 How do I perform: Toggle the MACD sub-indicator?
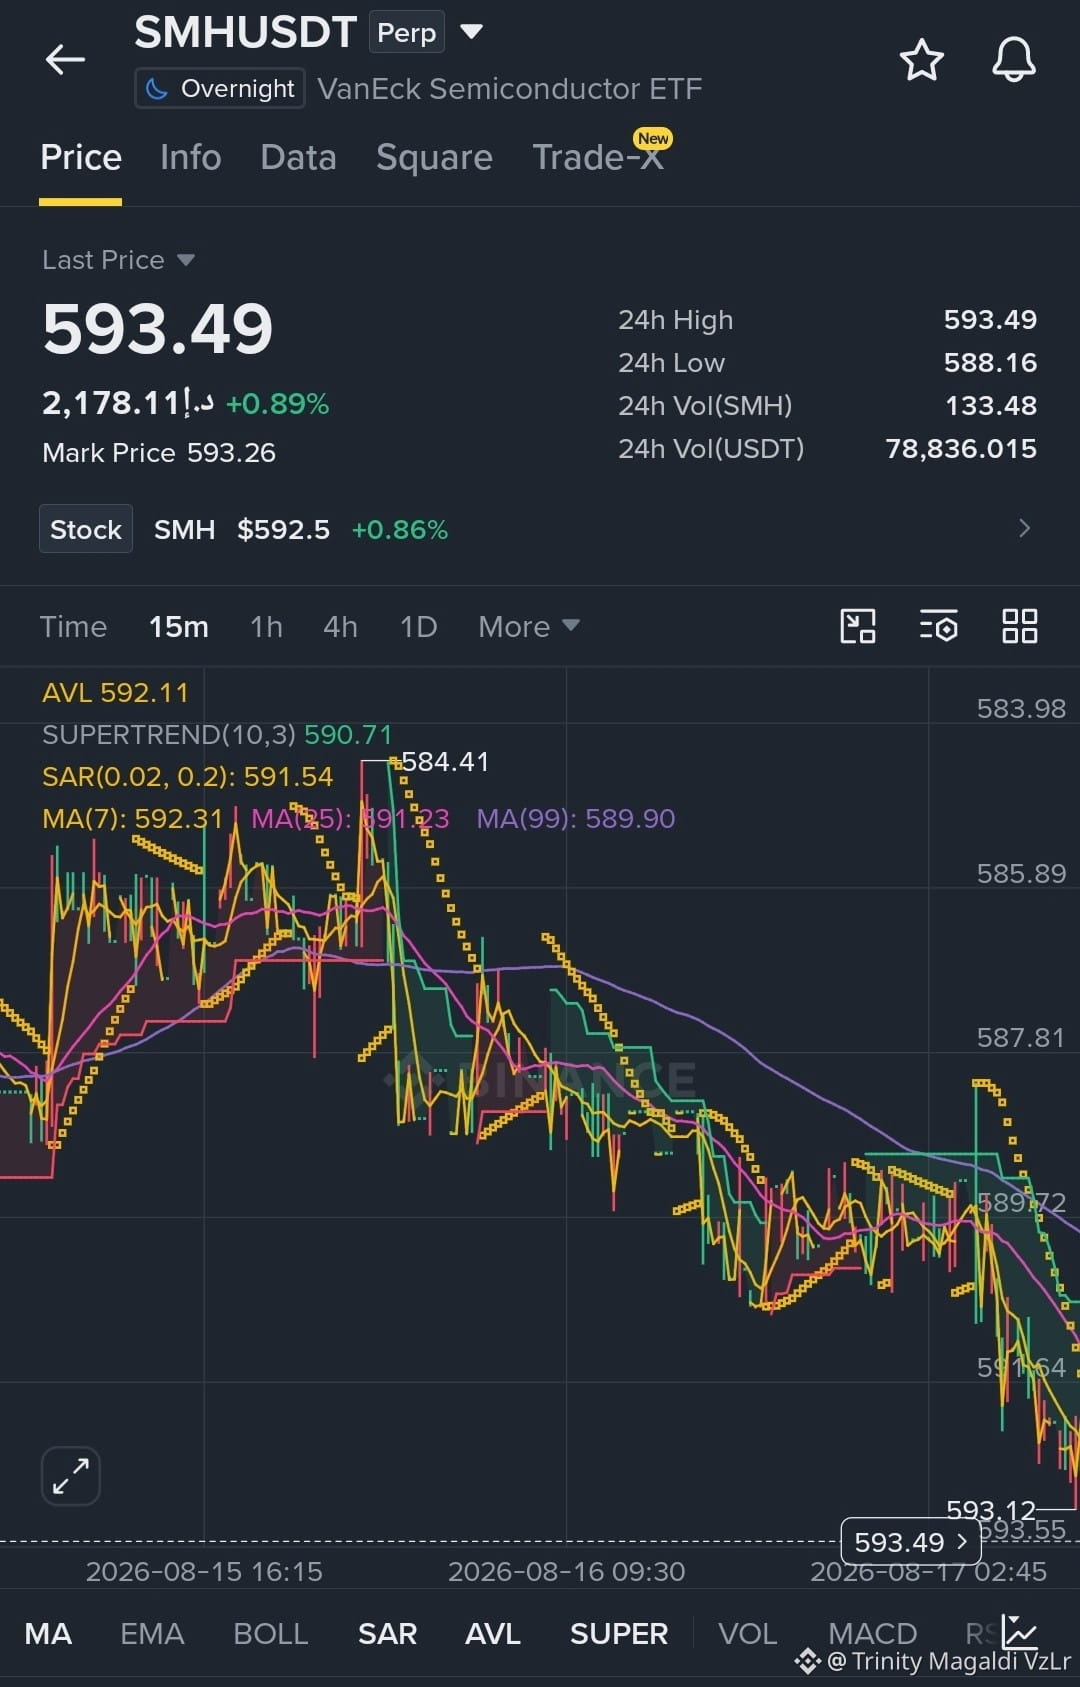pos(873,1634)
